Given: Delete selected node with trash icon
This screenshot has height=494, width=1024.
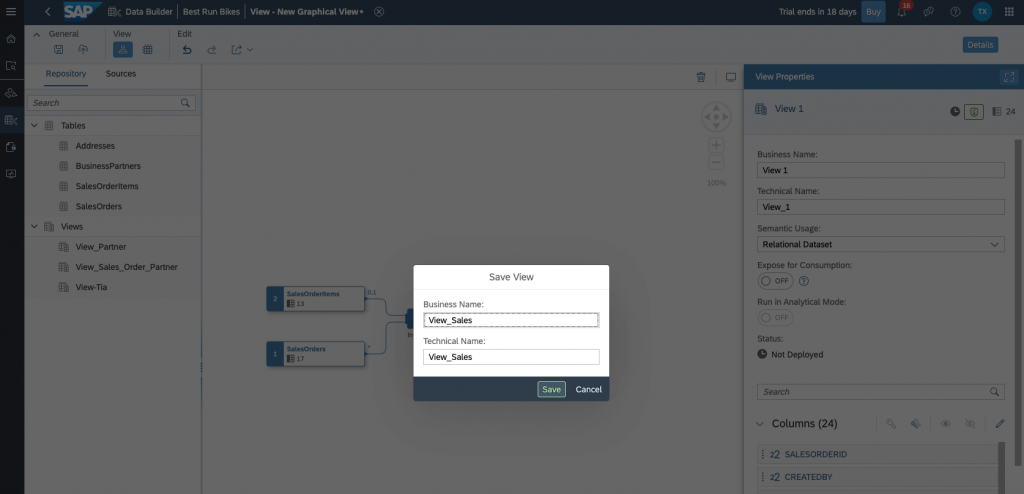Looking at the screenshot, I should 701,77.
